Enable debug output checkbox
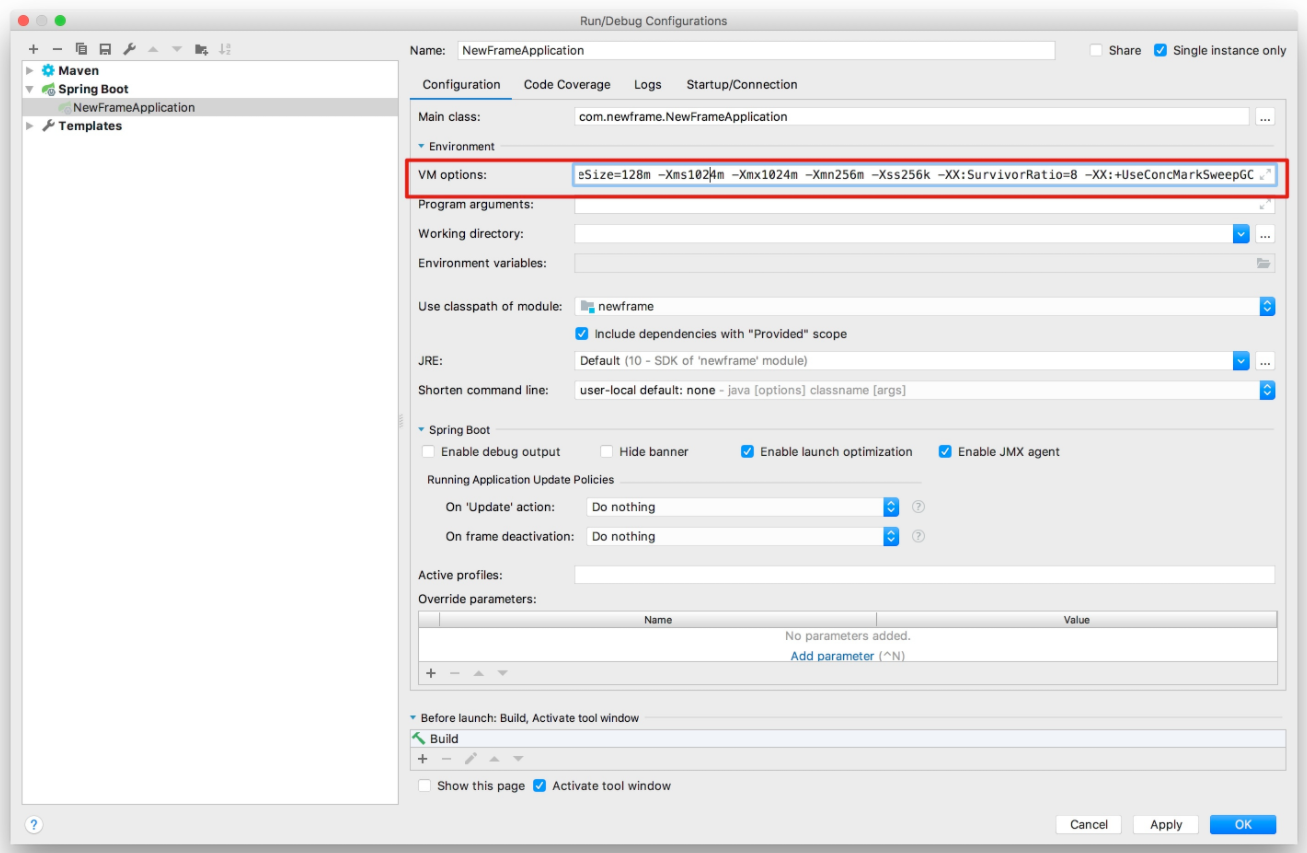This screenshot has height=853, width=1307. 428,452
